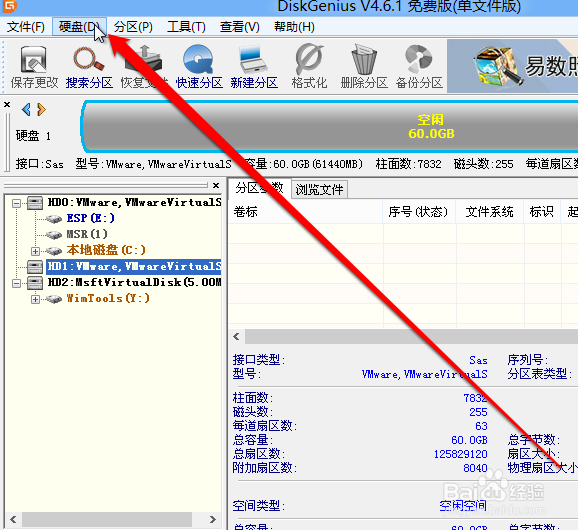Click the 新建分区 toolbar icon
The width and height of the screenshot is (578, 530).
[254, 67]
